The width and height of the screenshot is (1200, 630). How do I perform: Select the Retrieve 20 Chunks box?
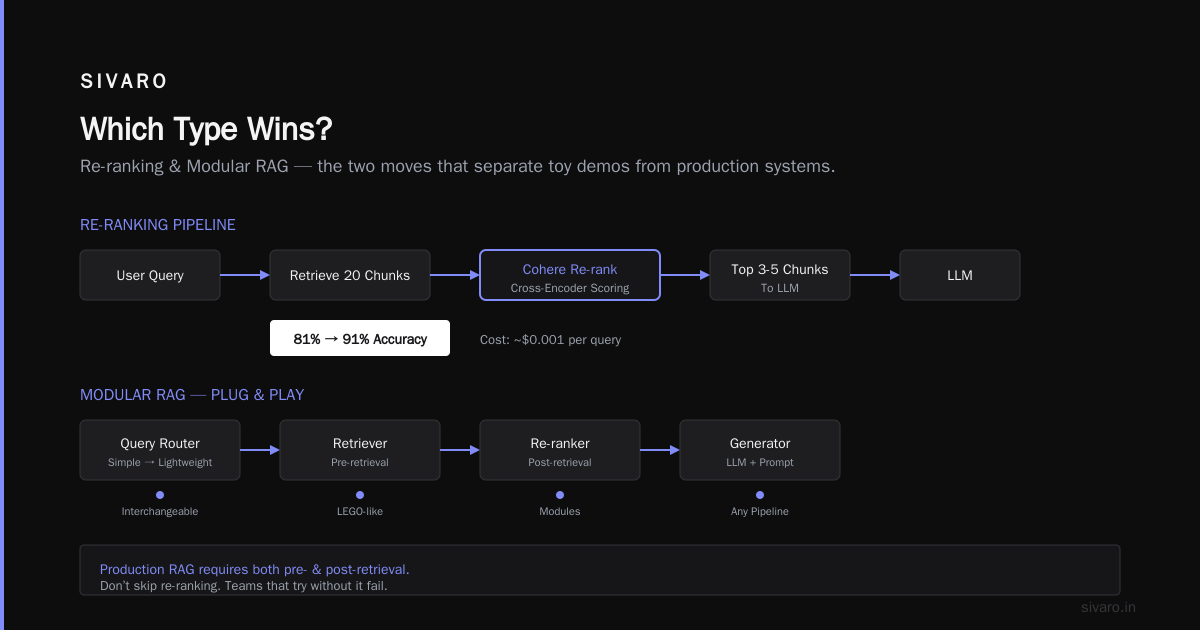click(x=350, y=275)
